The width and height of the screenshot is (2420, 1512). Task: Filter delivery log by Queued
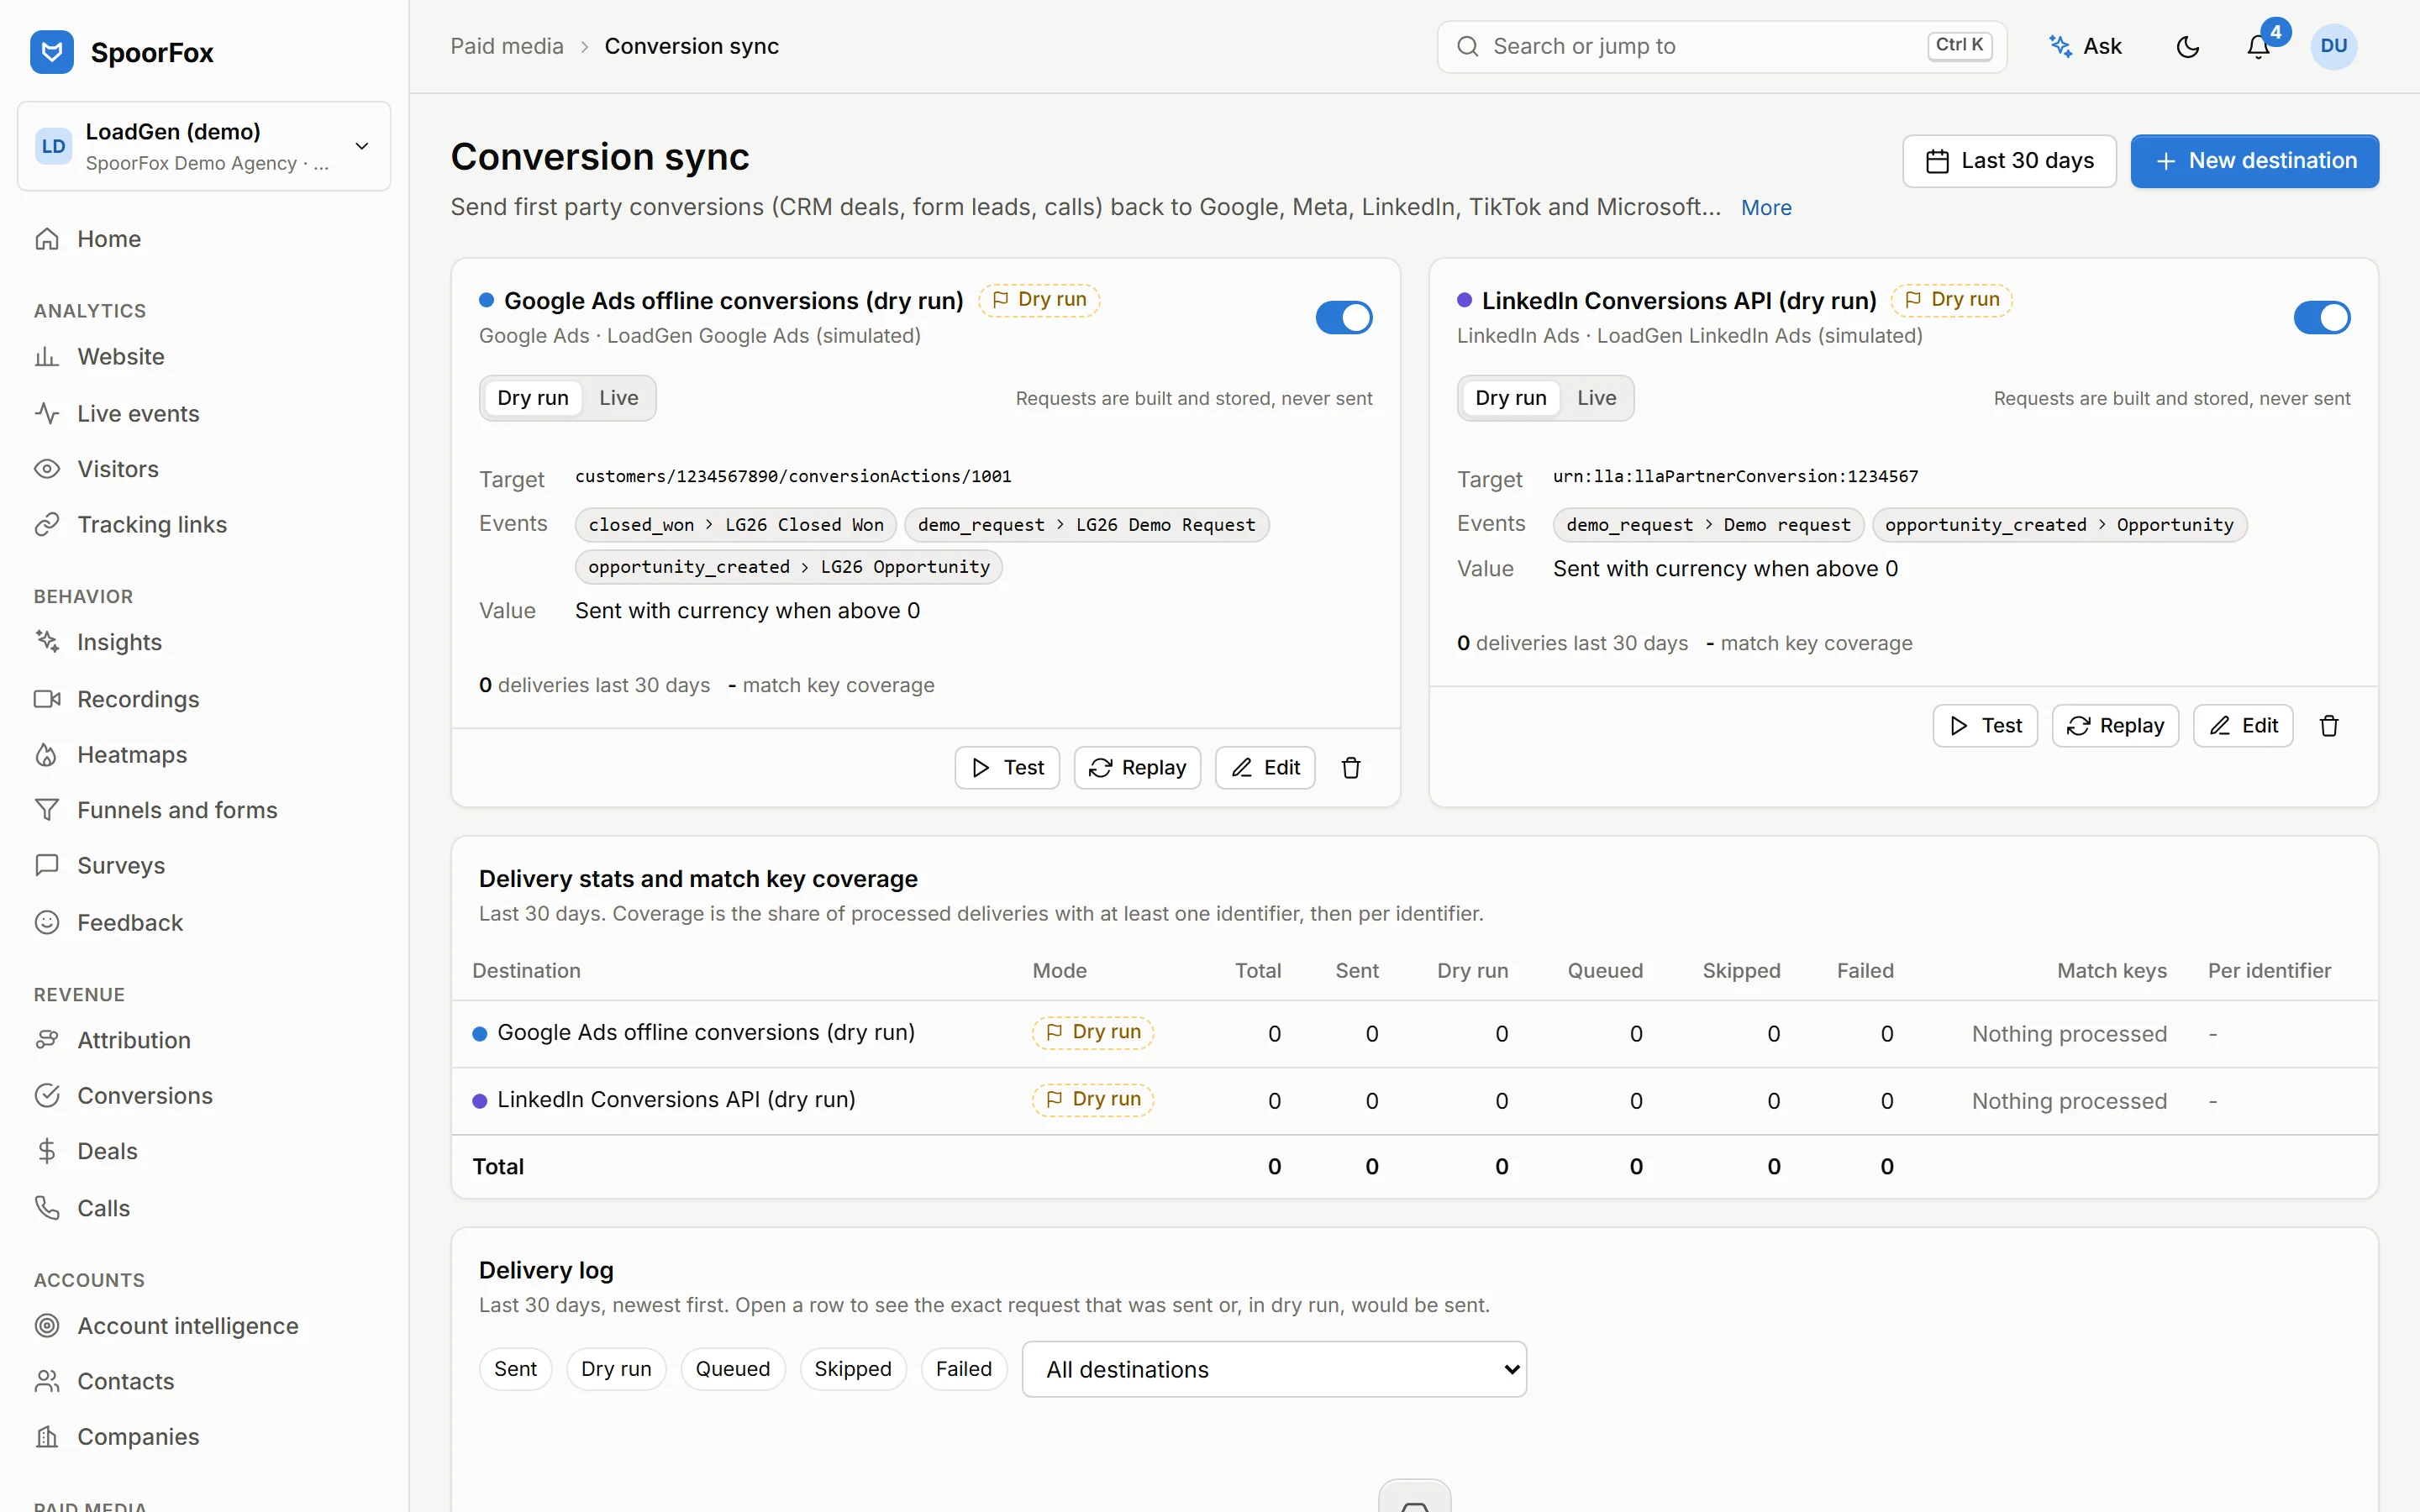[x=733, y=1369]
